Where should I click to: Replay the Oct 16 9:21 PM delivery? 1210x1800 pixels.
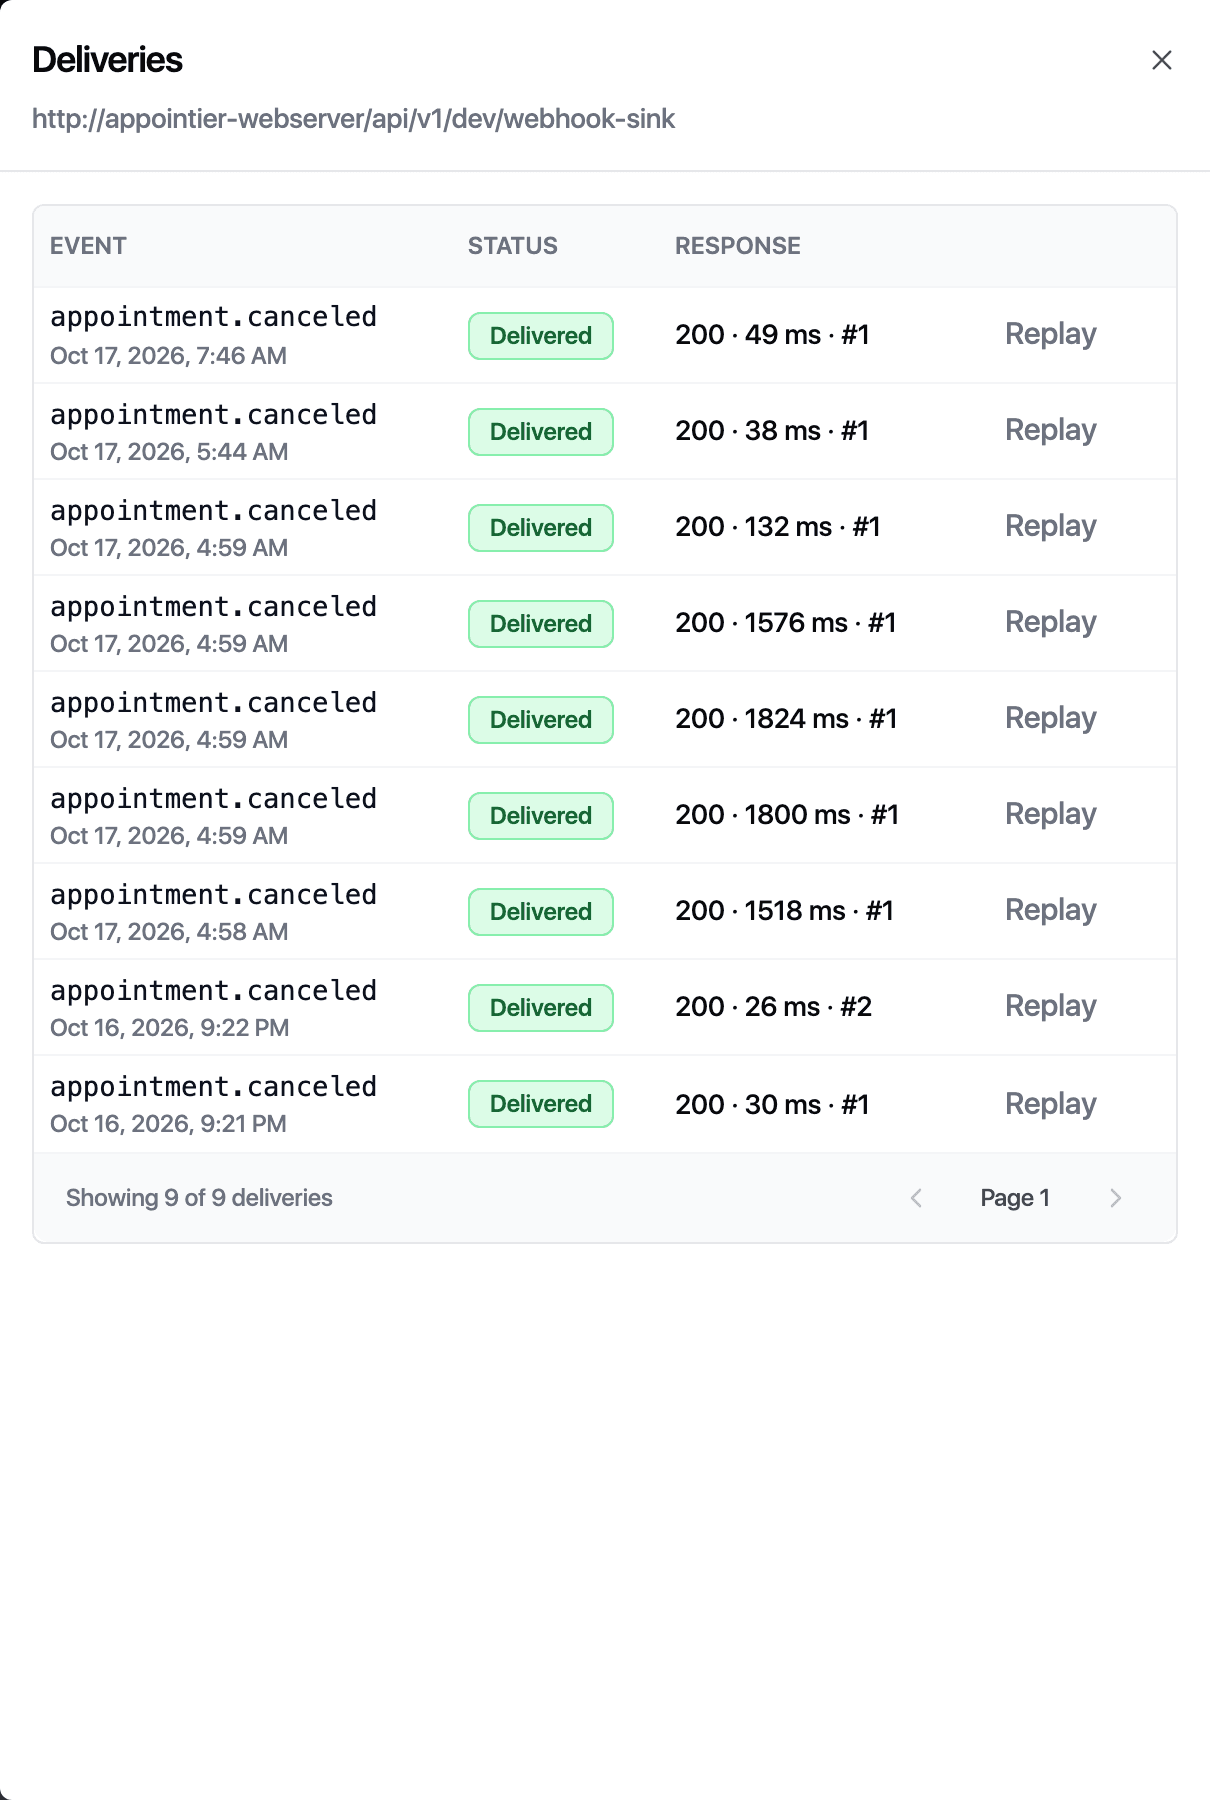click(x=1051, y=1104)
